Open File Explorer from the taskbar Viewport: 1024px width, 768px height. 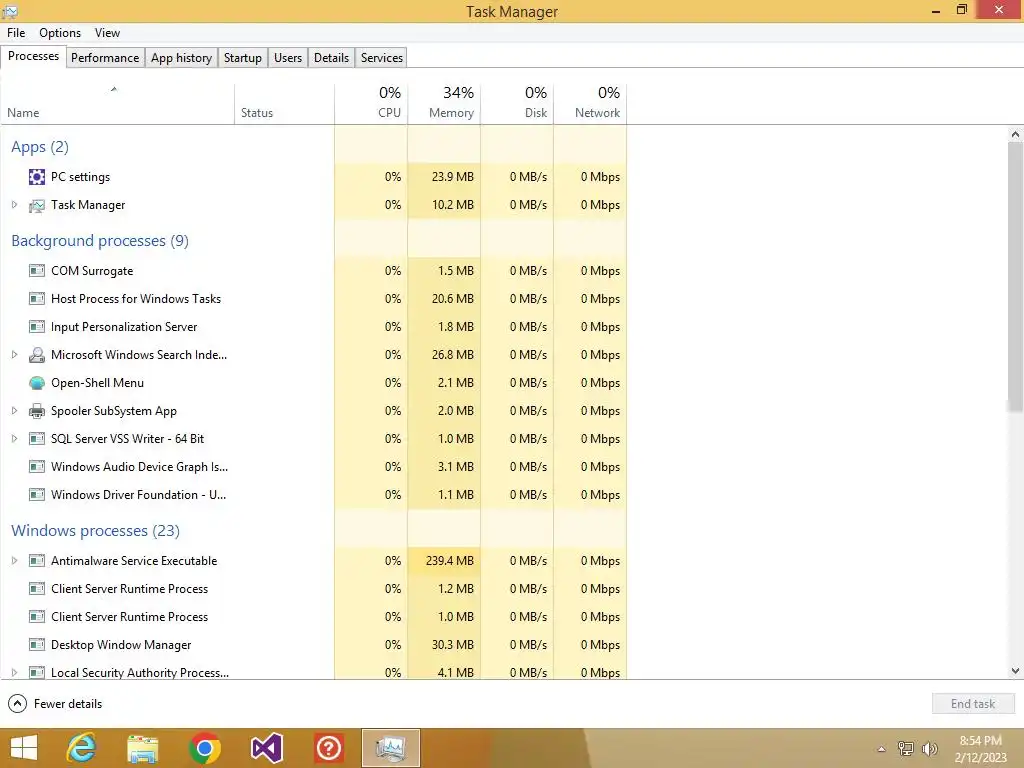(143, 748)
